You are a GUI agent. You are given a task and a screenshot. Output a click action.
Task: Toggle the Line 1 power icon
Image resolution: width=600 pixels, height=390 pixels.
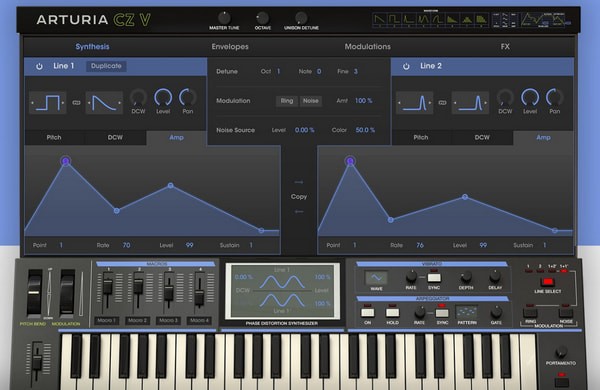point(39,66)
